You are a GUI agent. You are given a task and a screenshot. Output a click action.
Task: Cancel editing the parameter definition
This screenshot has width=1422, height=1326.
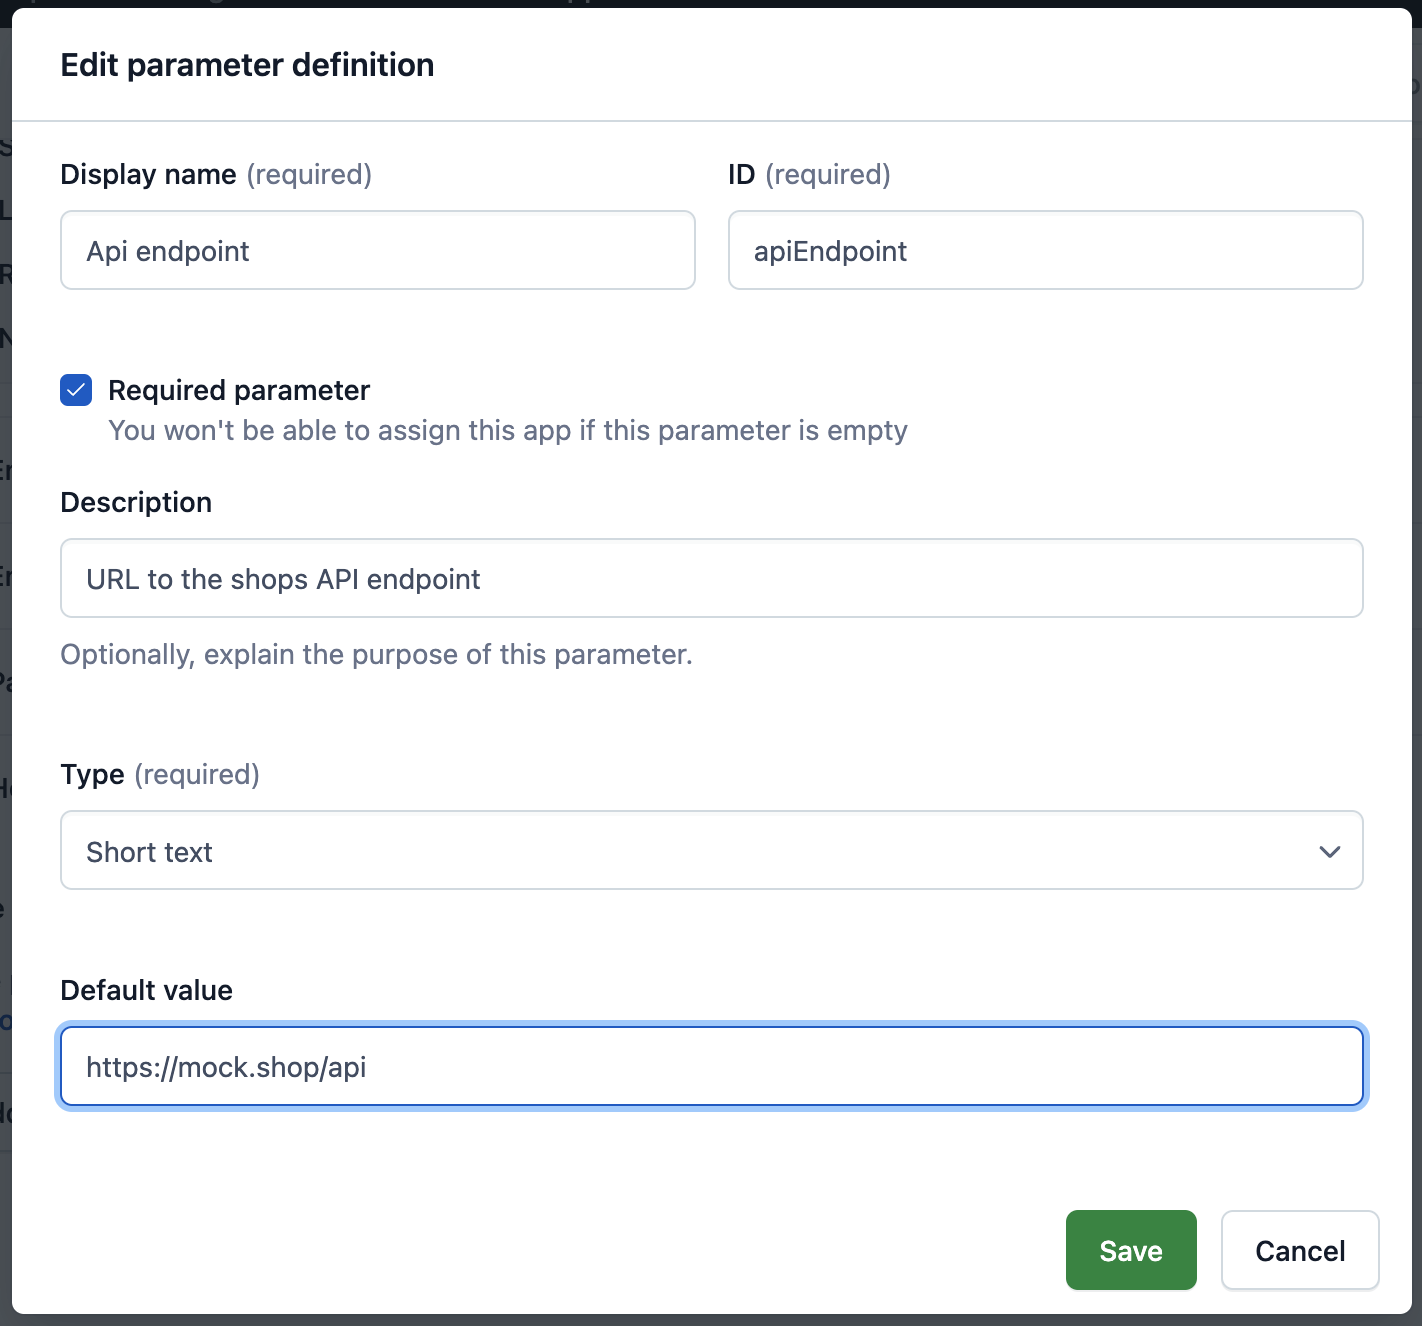1299,1250
